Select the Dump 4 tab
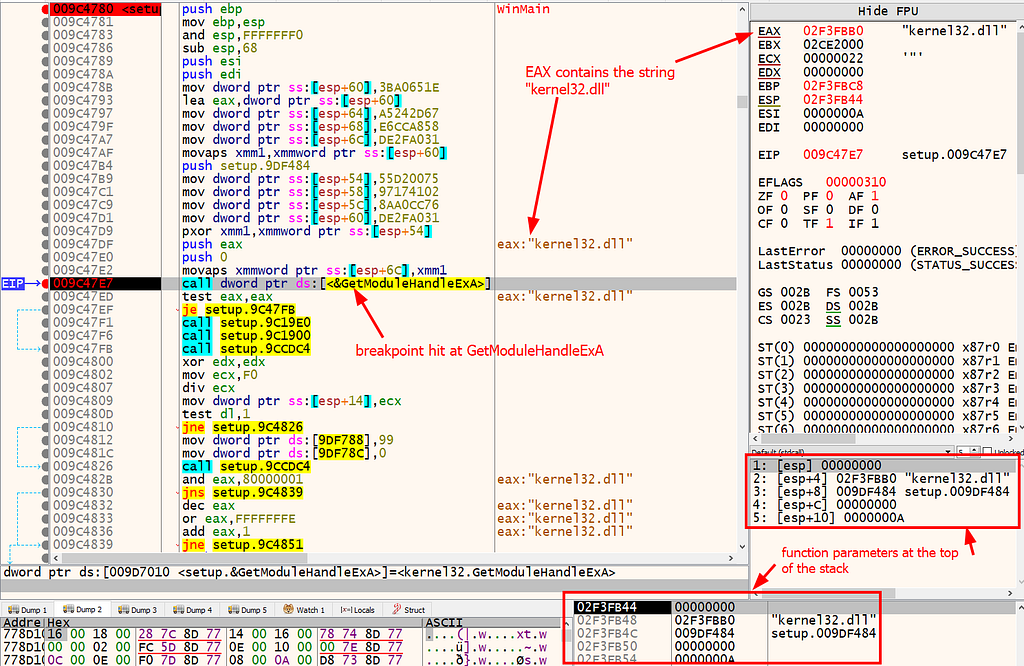1024x666 pixels. pyautogui.click(x=193, y=610)
